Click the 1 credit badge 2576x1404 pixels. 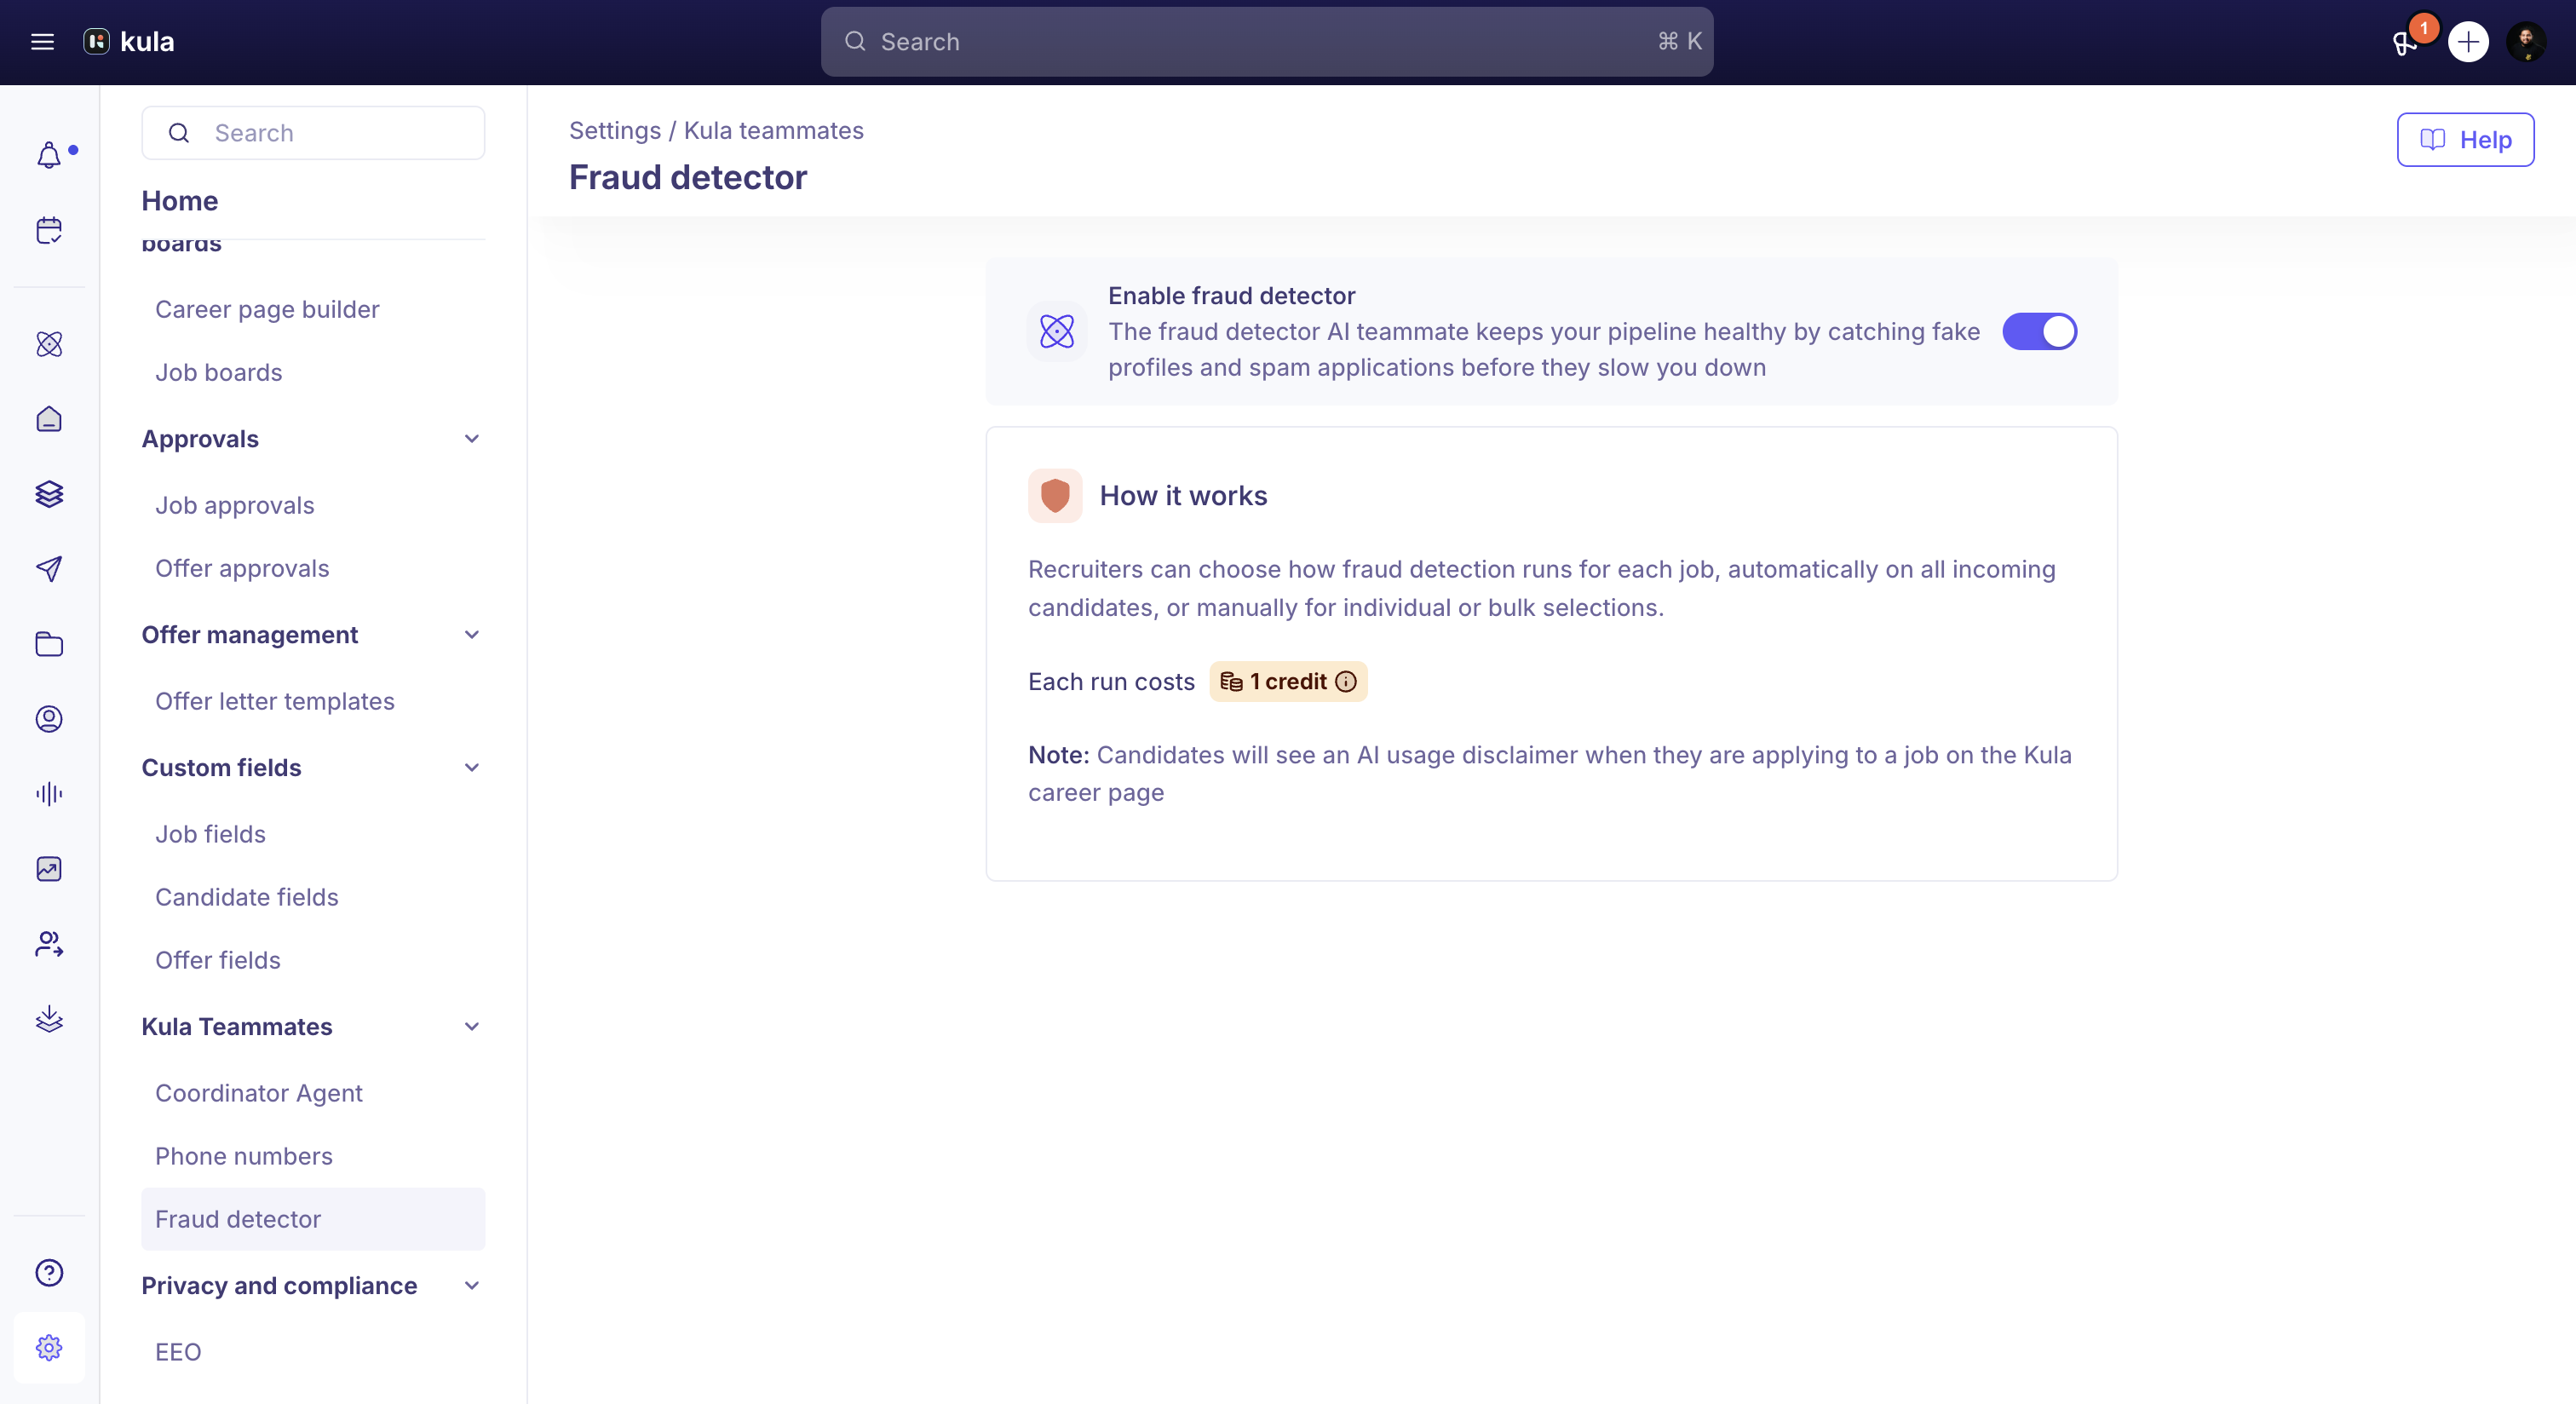1288,682
